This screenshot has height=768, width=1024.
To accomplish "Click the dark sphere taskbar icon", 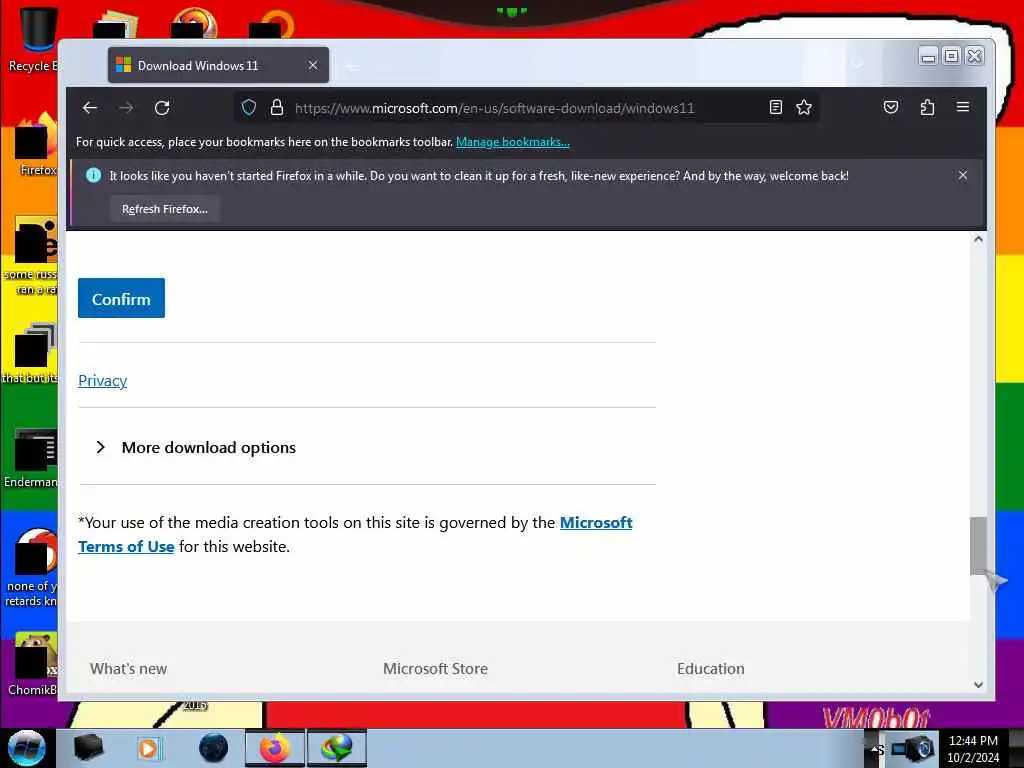I will coord(213,748).
